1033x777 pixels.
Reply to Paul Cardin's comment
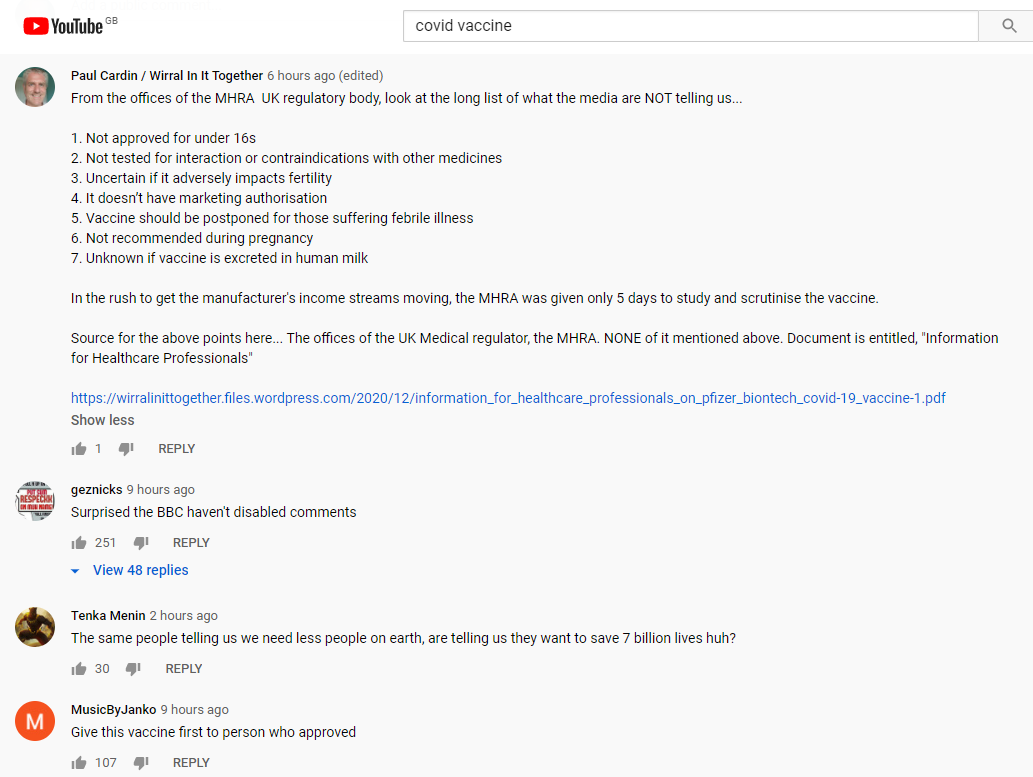(x=177, y=449)
